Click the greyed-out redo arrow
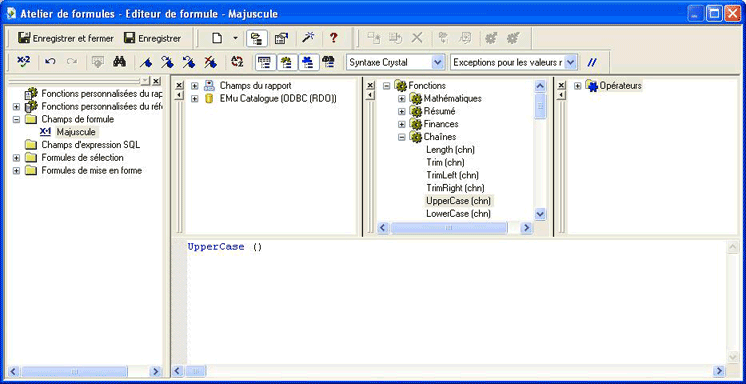 click(72, 62)
